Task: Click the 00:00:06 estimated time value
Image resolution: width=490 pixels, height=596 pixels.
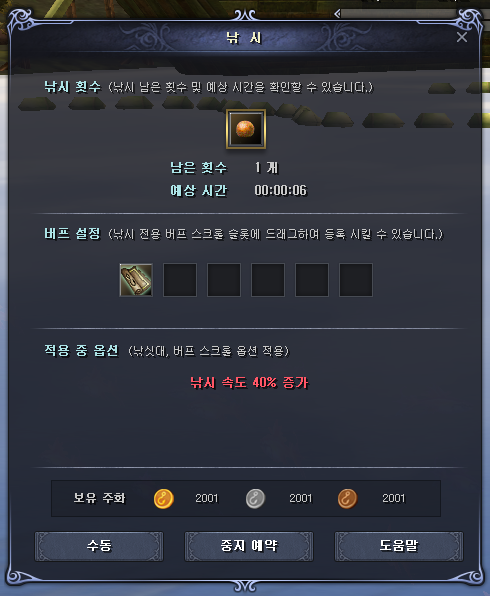Action: click(281, 190)
